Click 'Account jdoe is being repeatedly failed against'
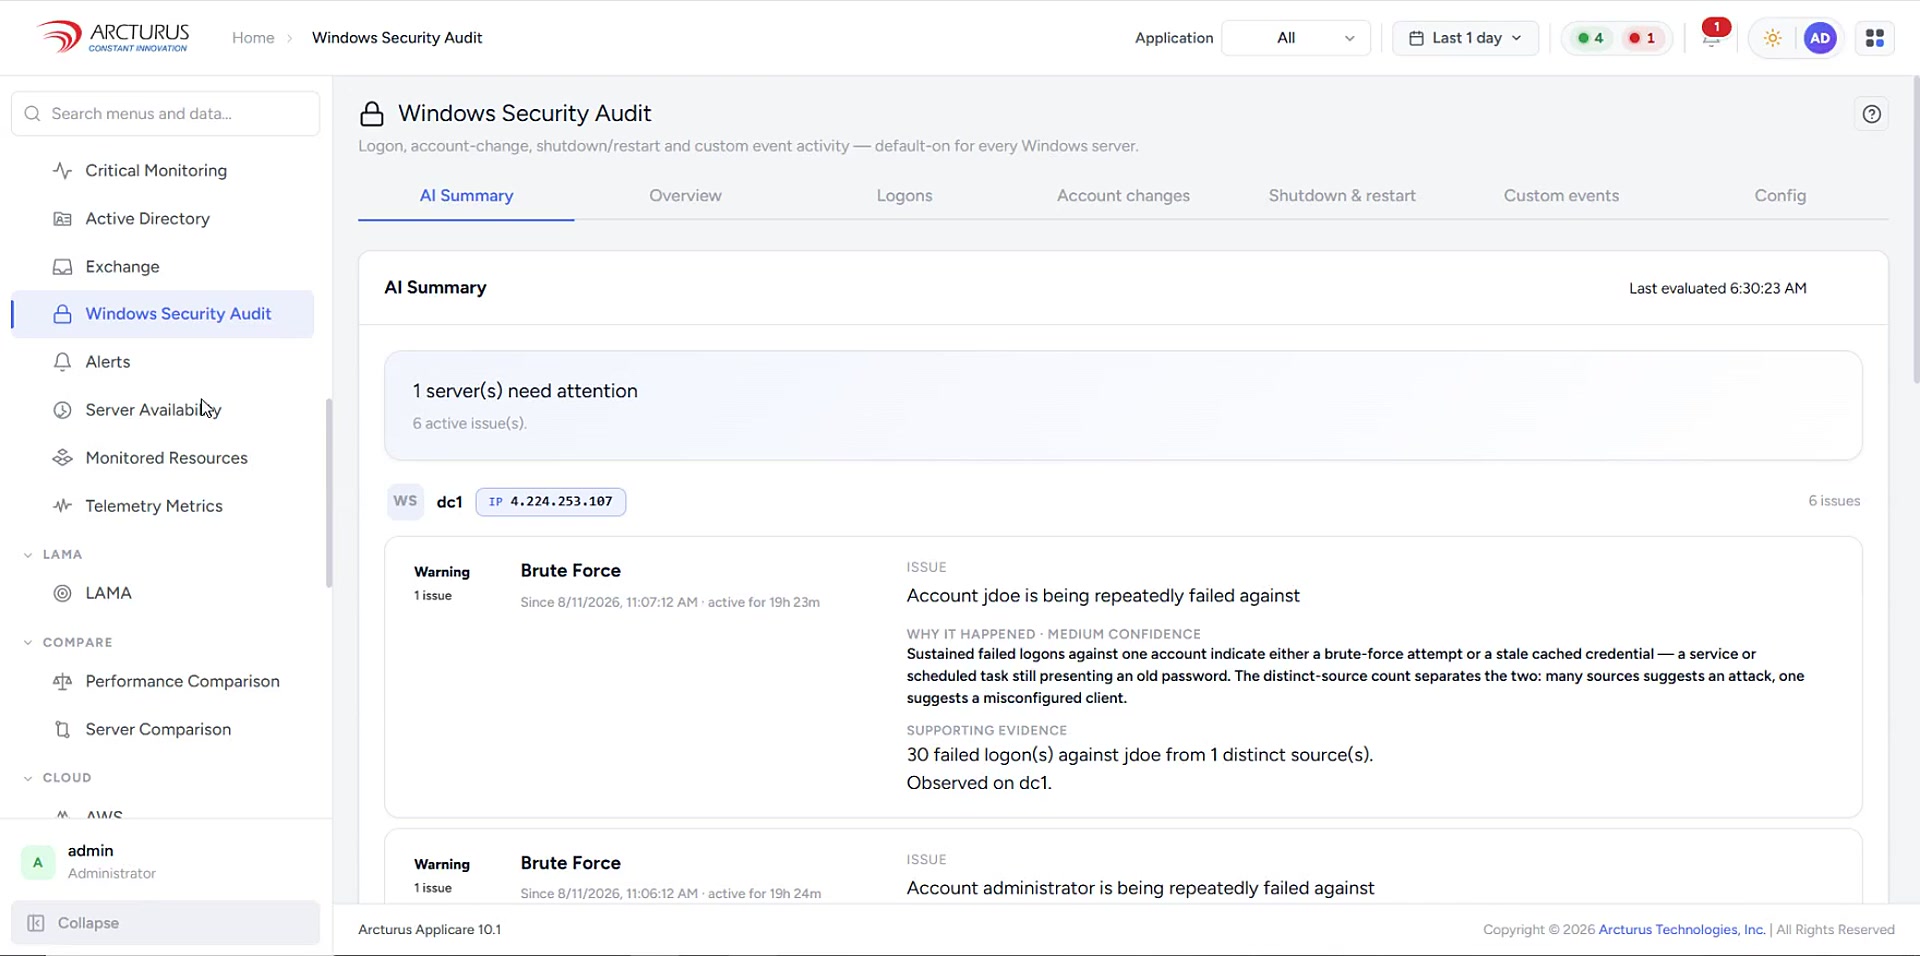 click(1103, 596)
